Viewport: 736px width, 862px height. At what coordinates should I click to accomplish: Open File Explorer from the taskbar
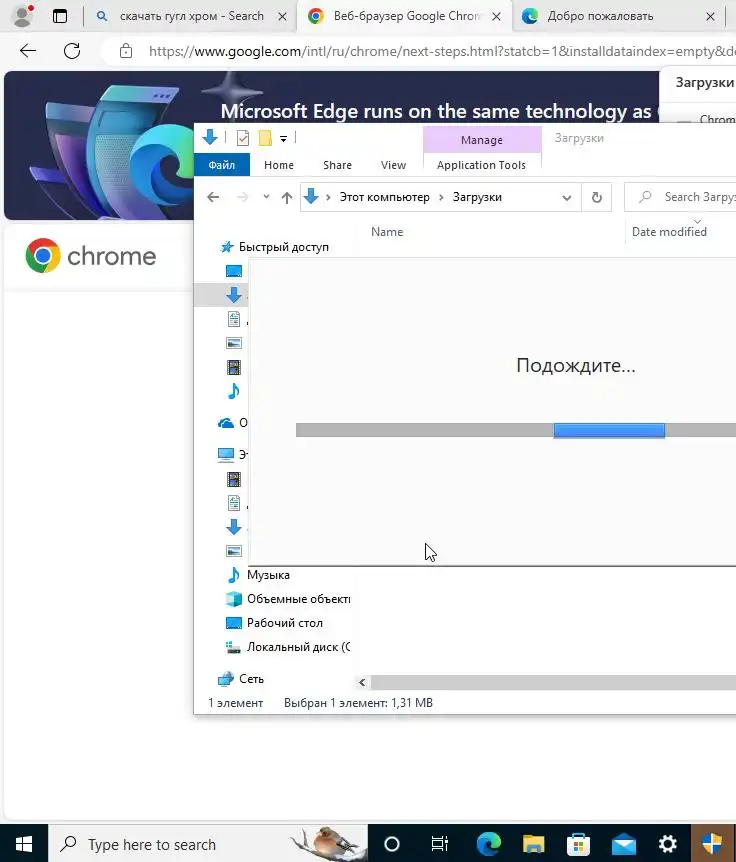coord(533,843)
